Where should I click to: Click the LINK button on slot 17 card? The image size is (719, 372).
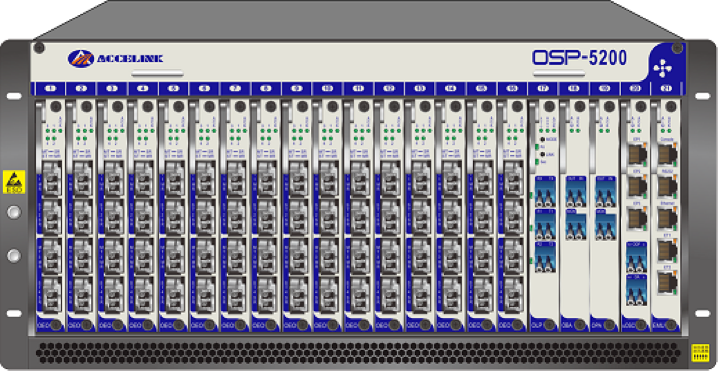click(x=542, y=155)
